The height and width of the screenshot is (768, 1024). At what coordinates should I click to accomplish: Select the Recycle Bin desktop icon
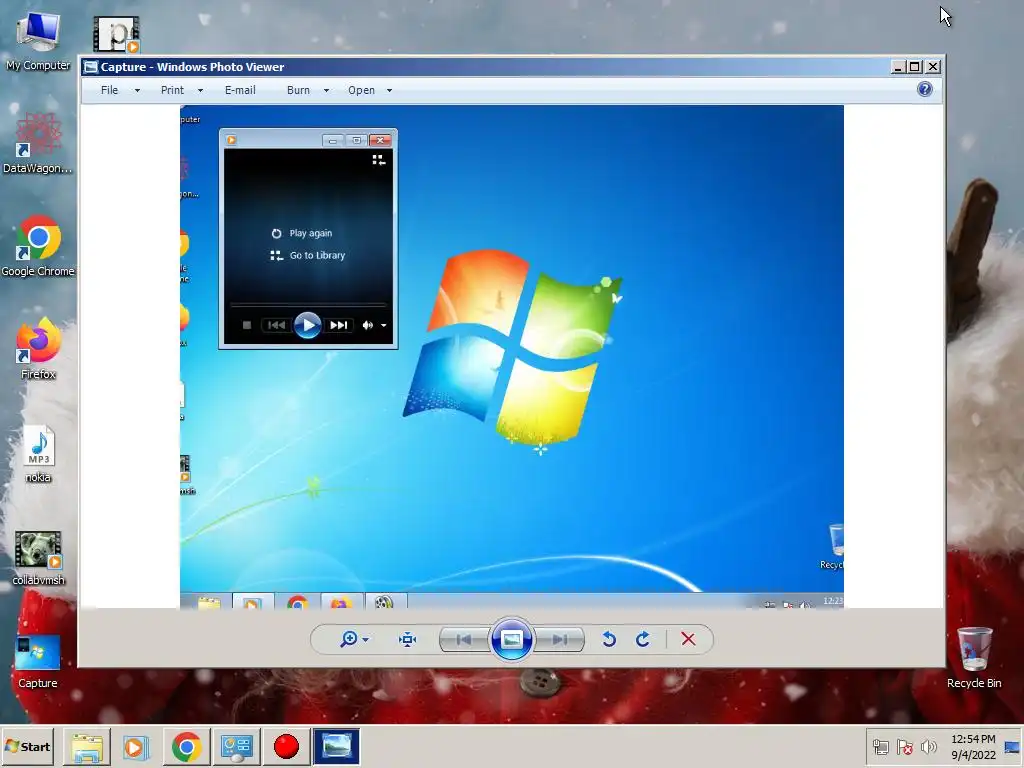974,657
